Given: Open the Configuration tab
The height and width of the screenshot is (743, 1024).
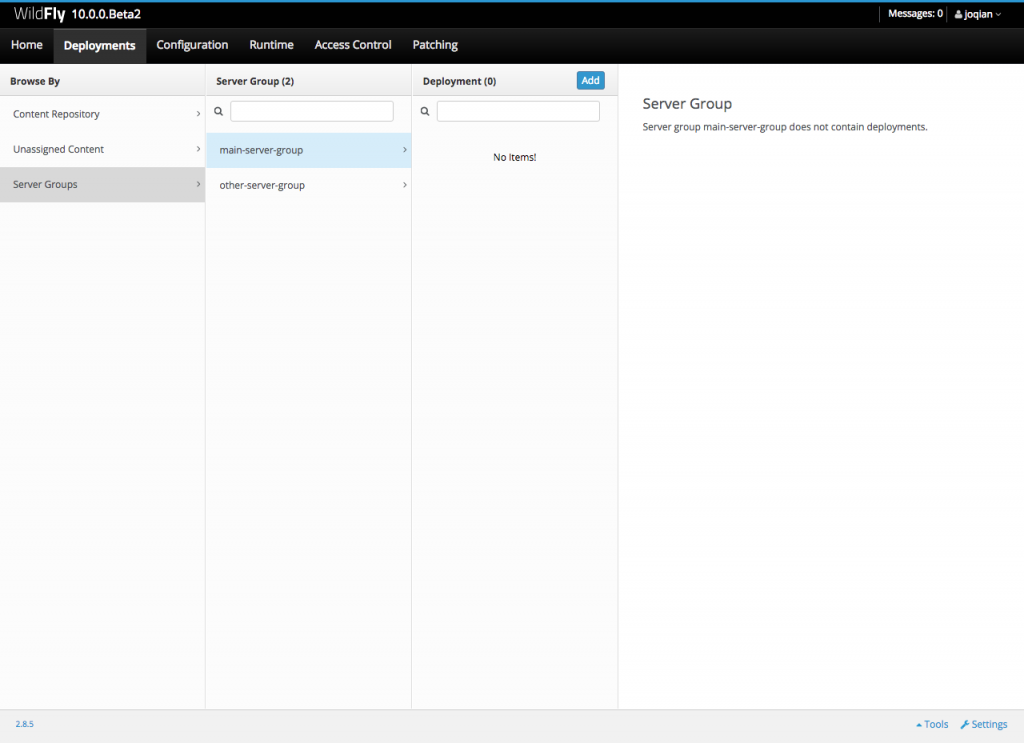Looking at the screenshot, I should [x=192, y=45].
